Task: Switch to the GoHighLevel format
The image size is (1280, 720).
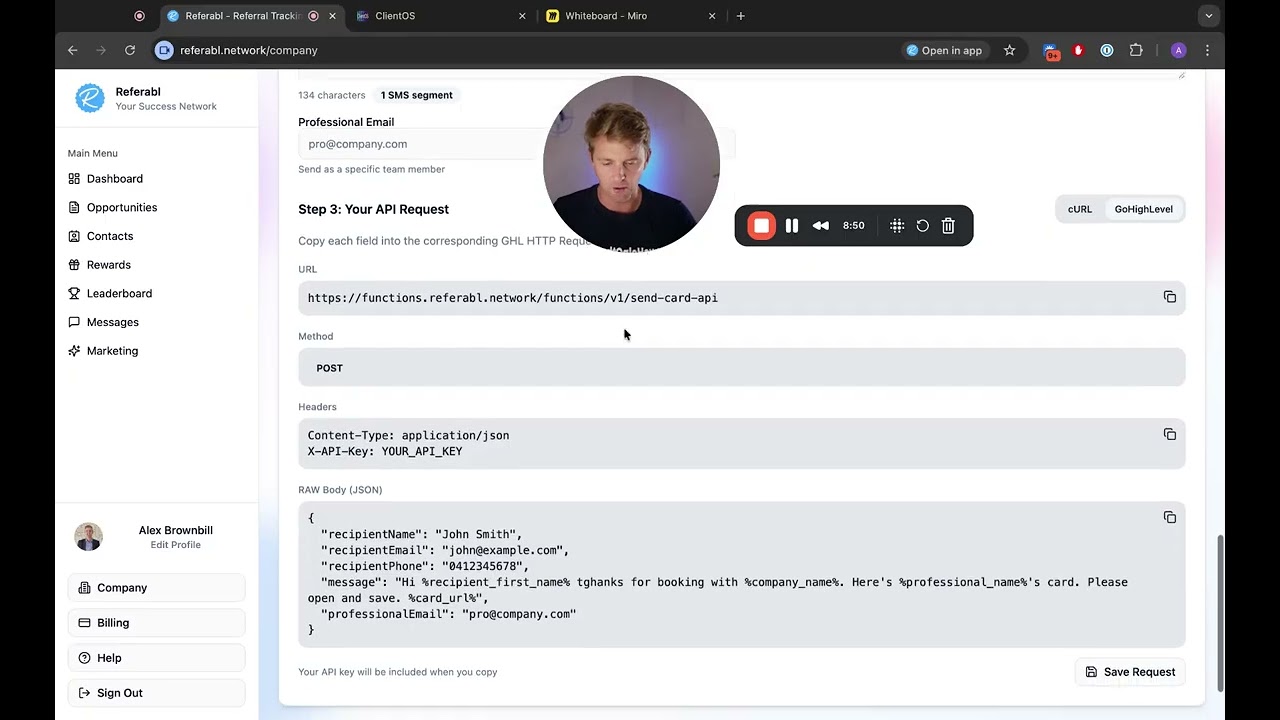Action: (x=1144, y=209)
